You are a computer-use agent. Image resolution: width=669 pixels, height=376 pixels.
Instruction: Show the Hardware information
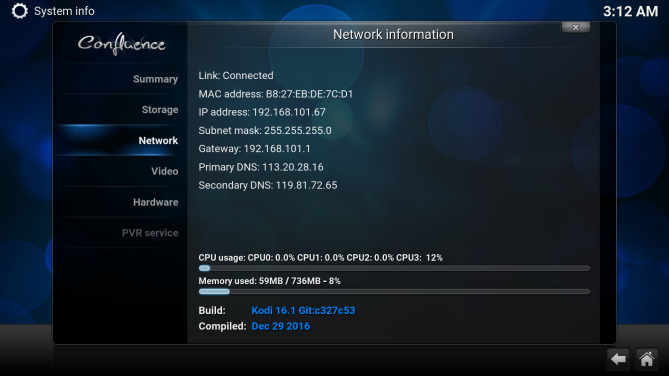[x=156, y=202]
